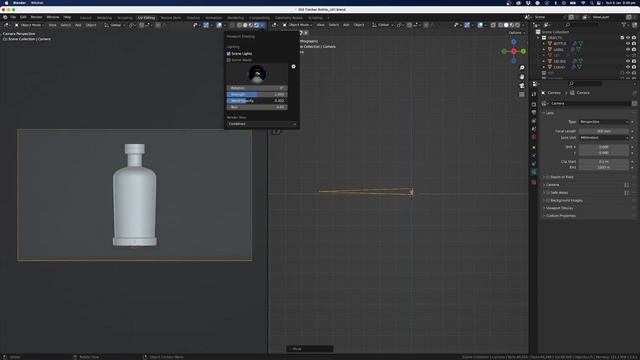Viewport: 640px width, 360px height.
Task: Enable Scene World checkbox
Action: tap(229, 60)
